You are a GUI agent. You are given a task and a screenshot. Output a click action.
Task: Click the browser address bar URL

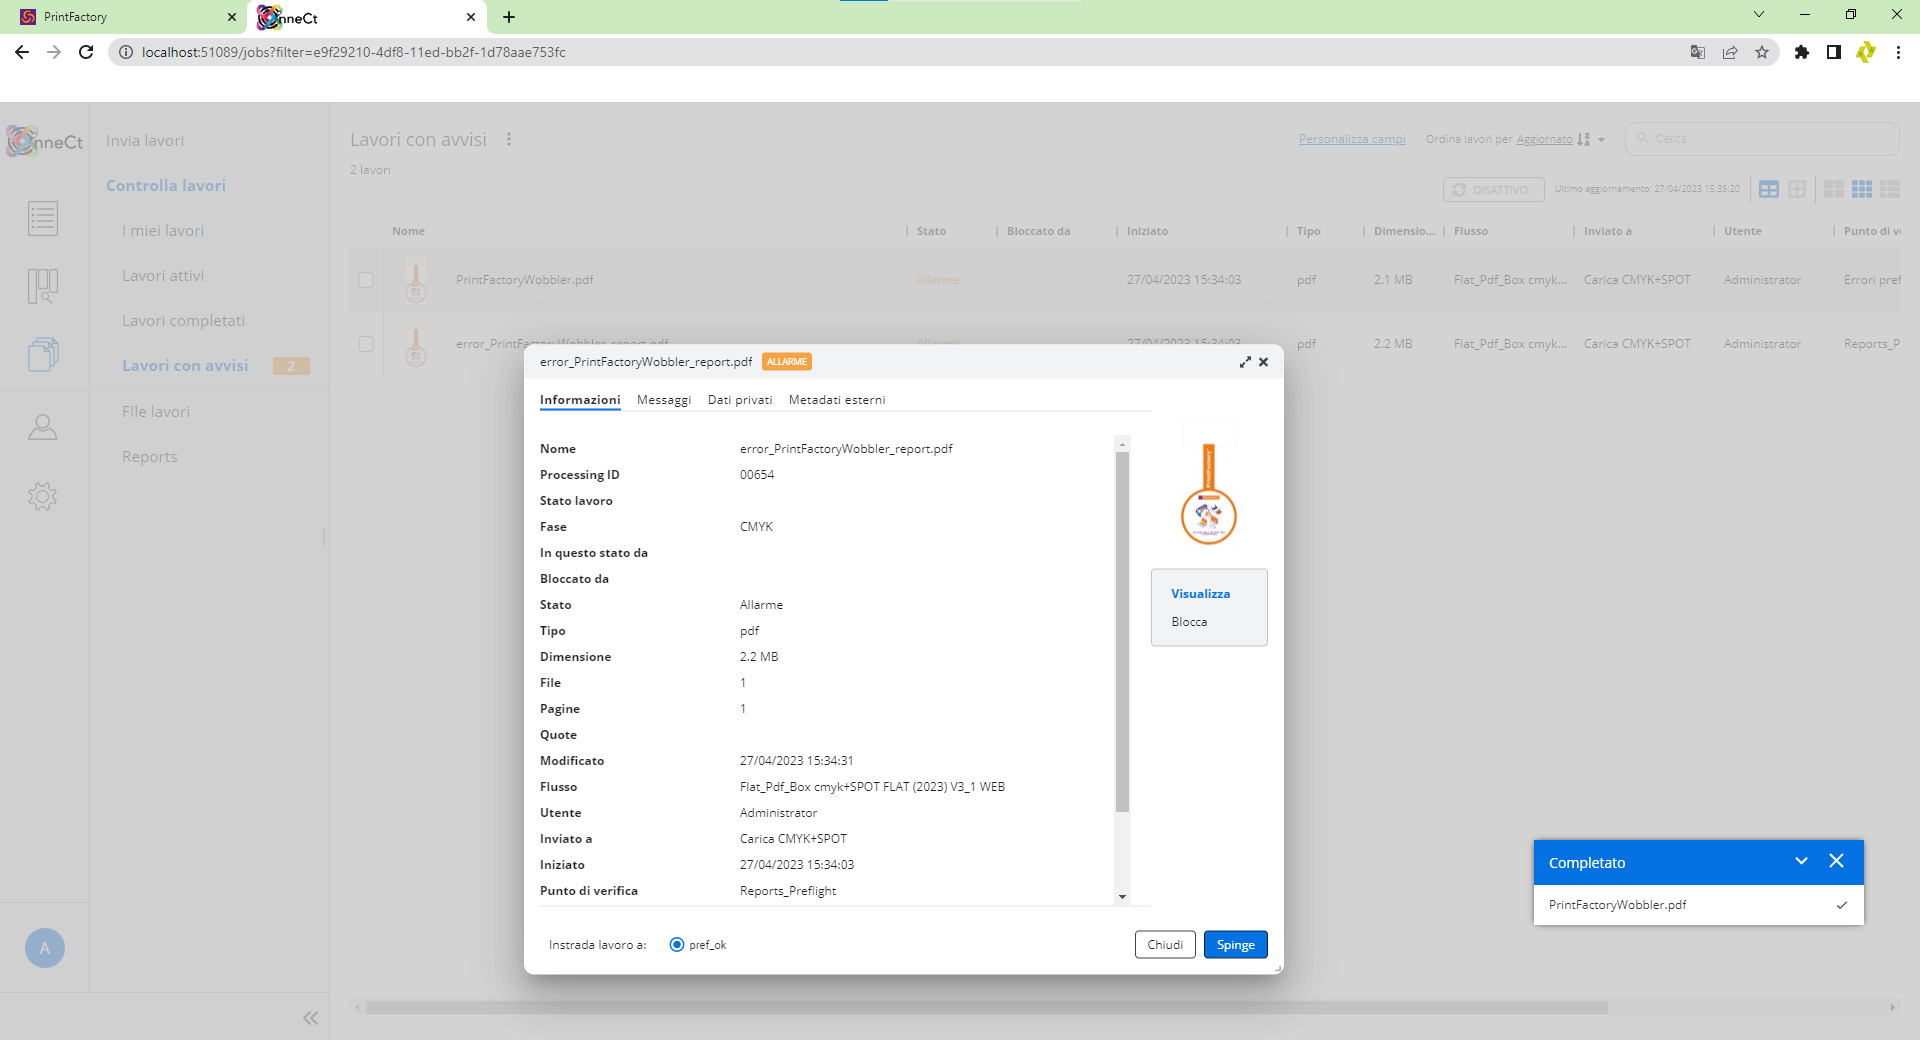pos(354,52)
